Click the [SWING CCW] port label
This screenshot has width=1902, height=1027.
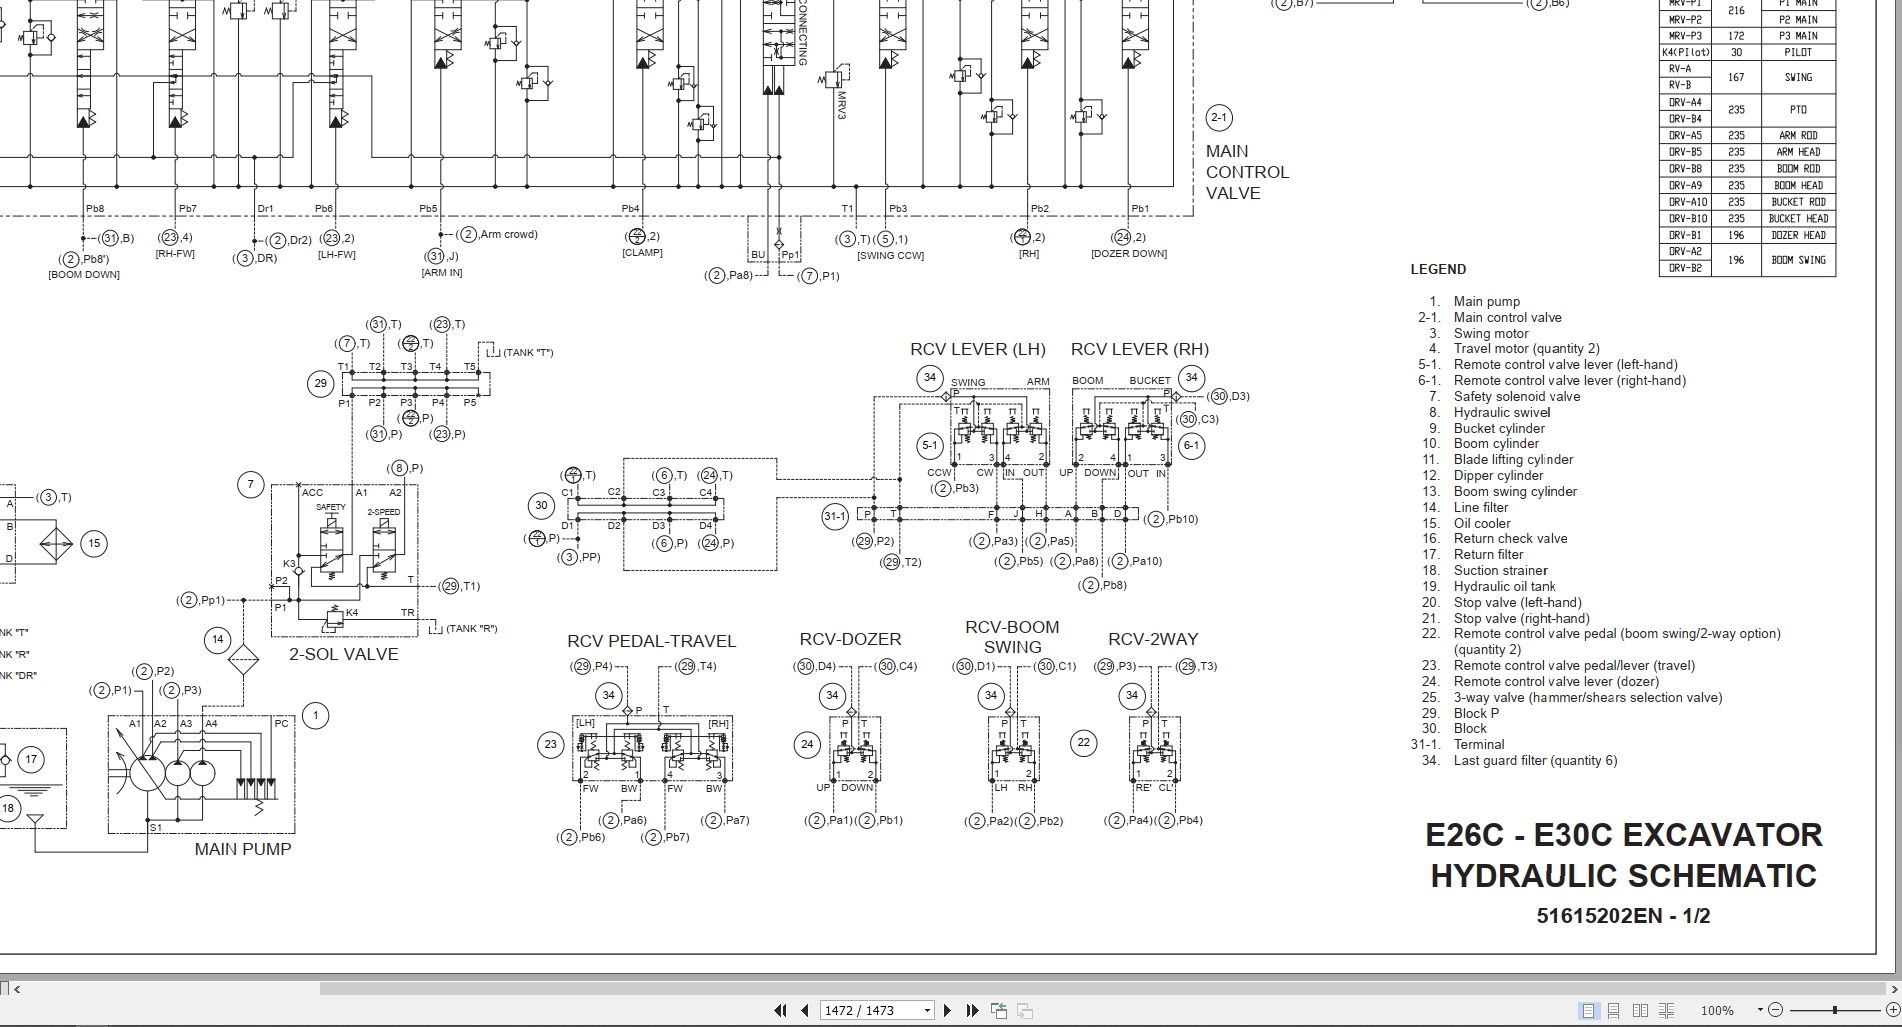890,255
